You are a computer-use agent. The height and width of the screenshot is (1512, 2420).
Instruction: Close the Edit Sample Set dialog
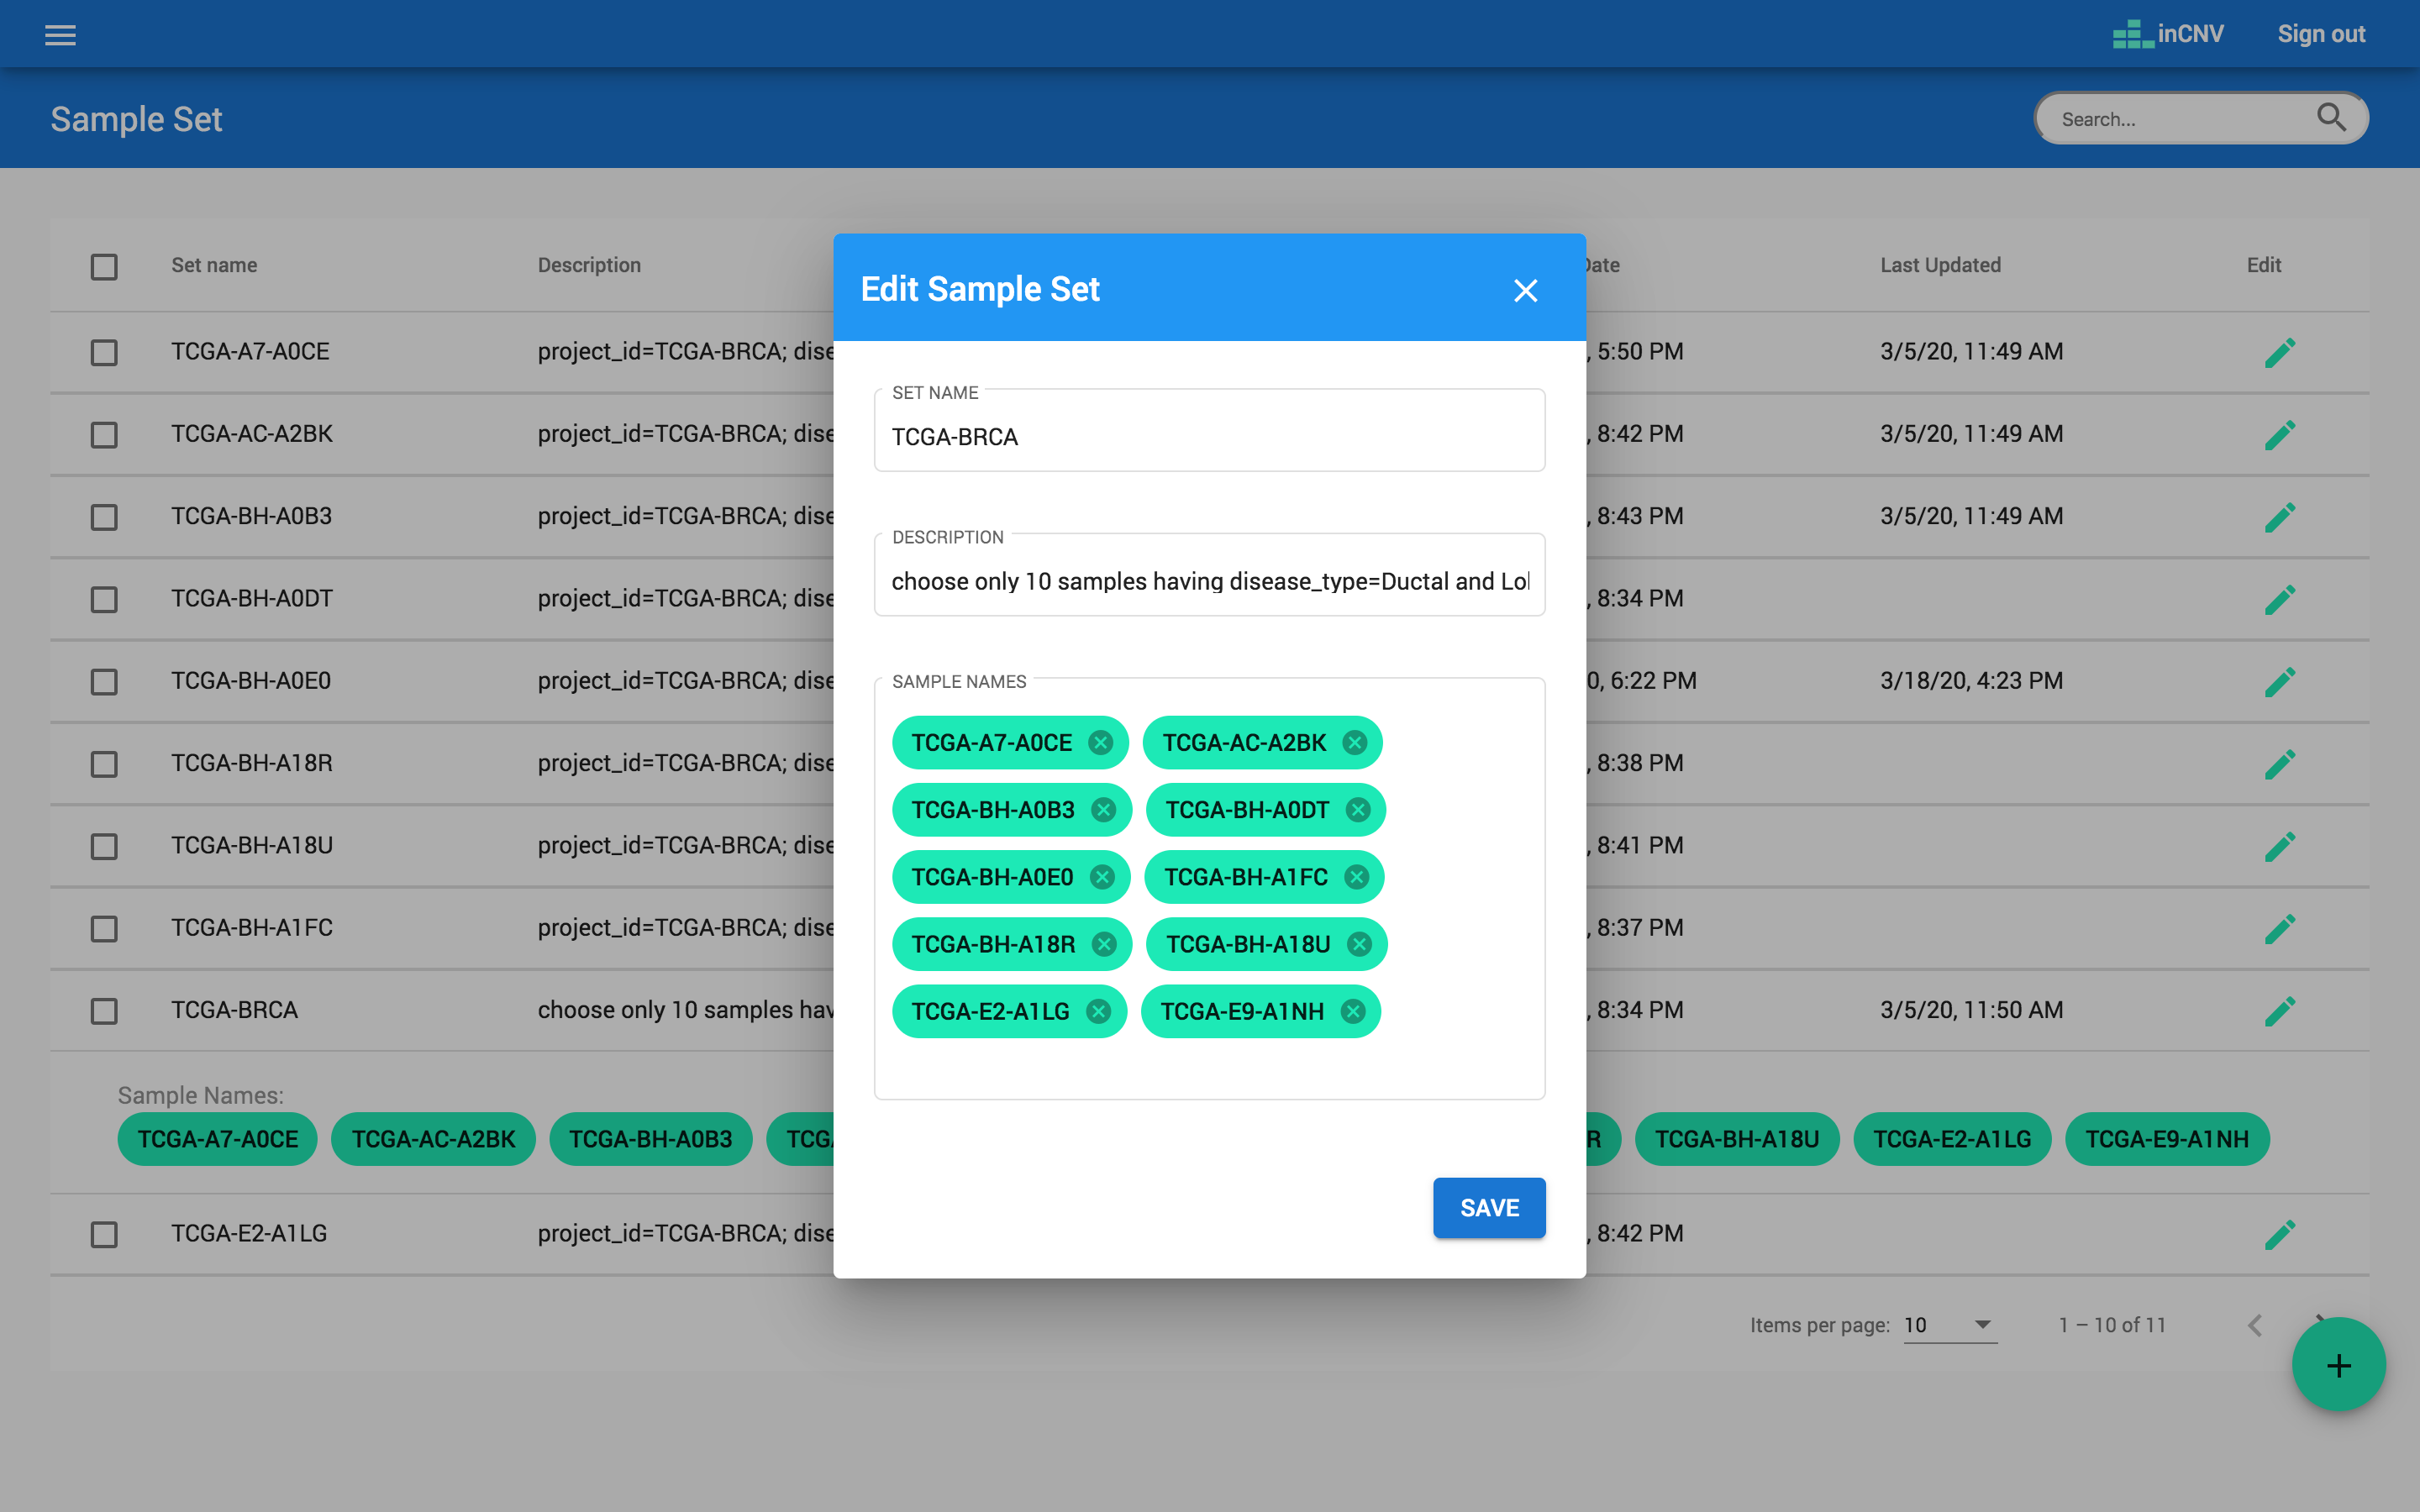point(1524,290)
